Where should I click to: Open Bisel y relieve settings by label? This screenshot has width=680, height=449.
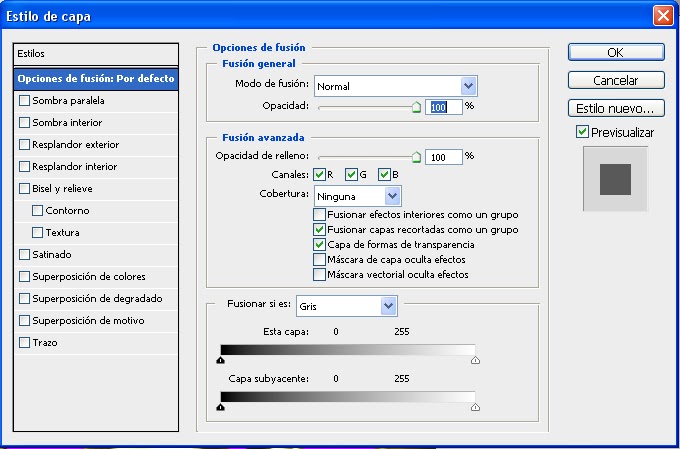[x=62, y=189]
